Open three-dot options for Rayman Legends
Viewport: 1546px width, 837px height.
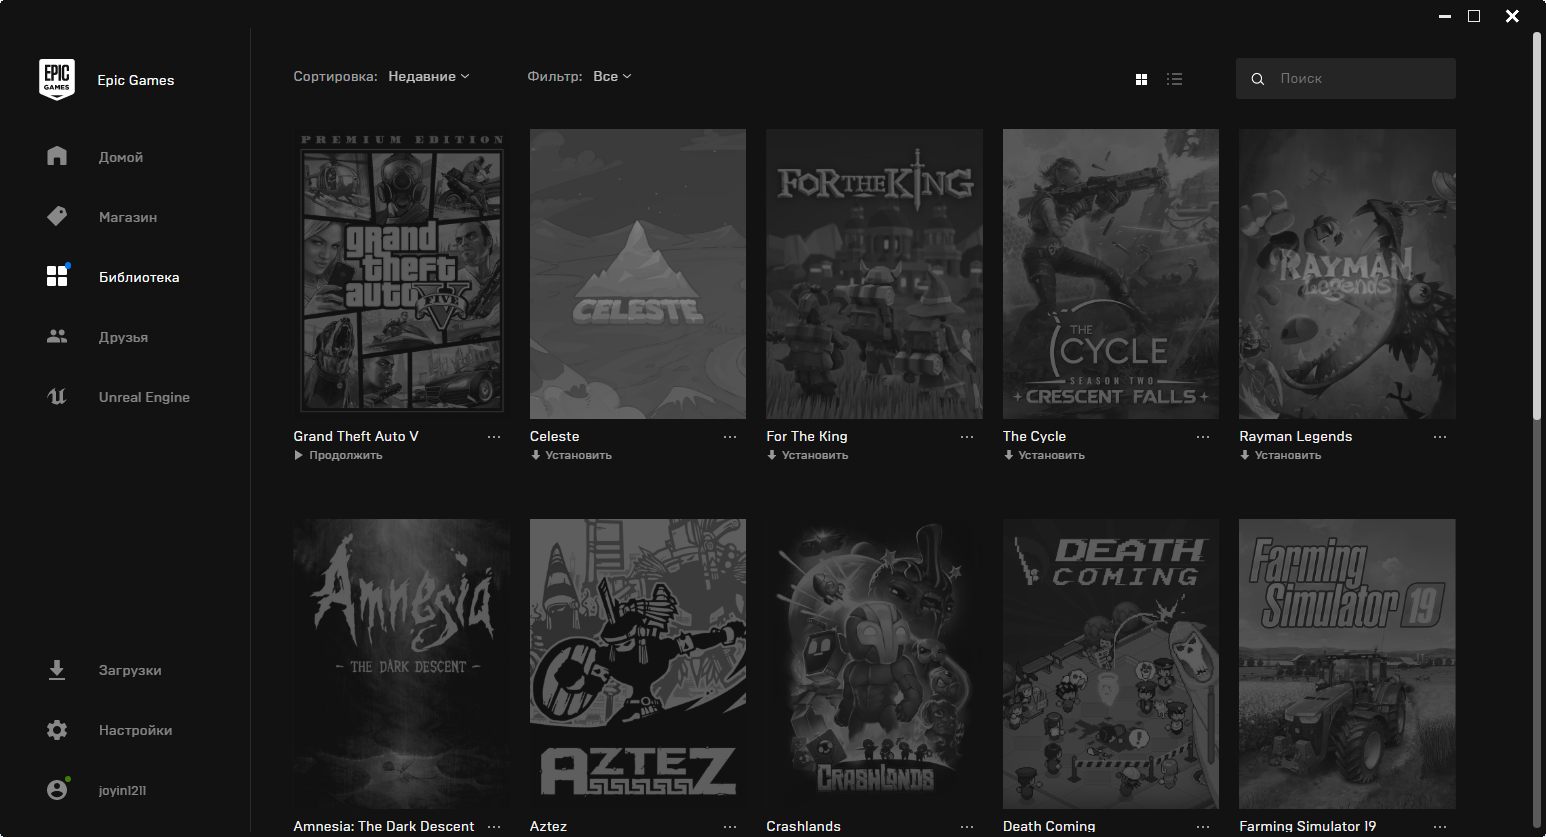1439,437
